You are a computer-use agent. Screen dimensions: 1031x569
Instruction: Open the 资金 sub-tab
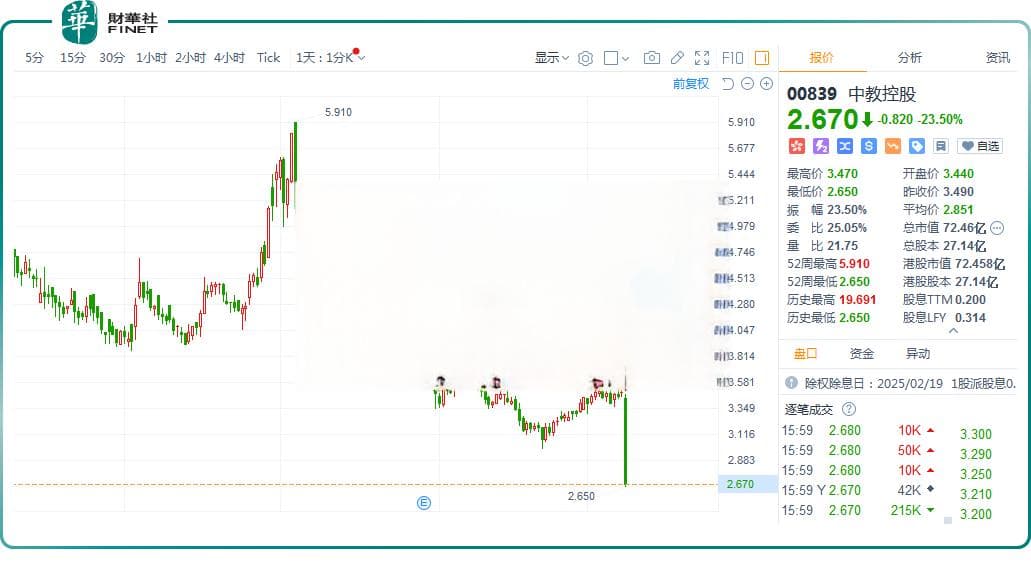[861, 354]
